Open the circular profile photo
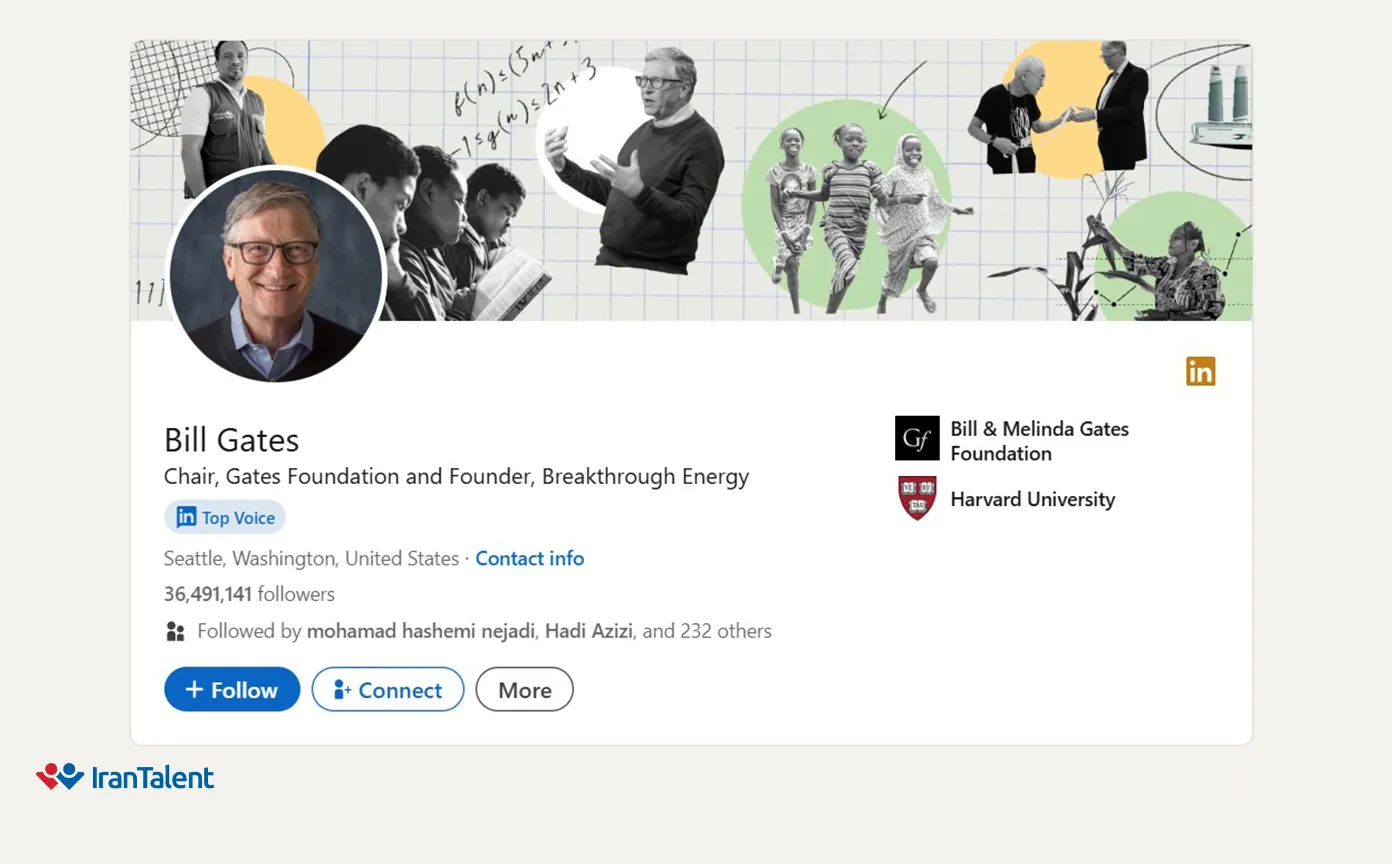Screen dimensions: 1392x864 point(276,276)
